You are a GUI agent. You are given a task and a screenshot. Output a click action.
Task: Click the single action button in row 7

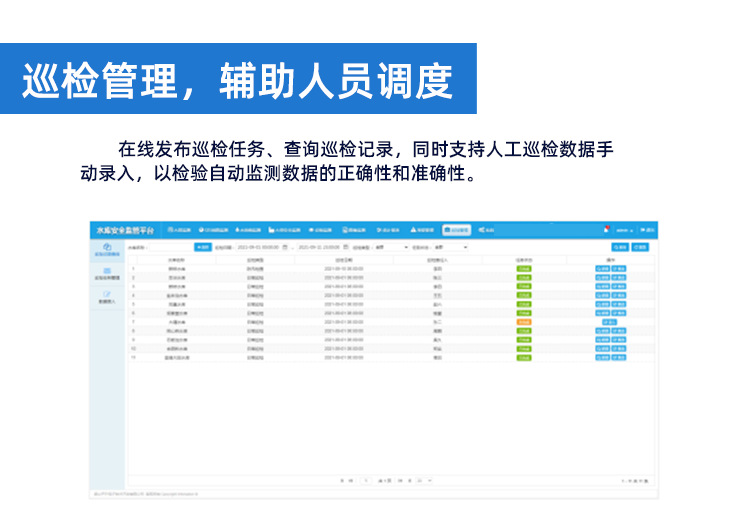[609, 322]
